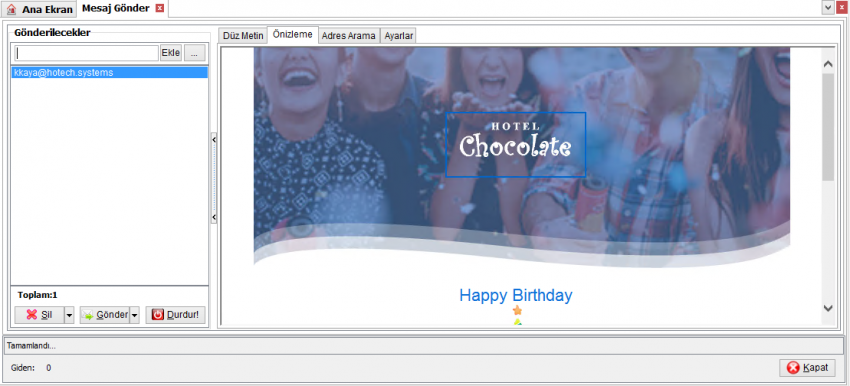Click the ellipsis browse button next to Ekle
This screenshot has height=386, width=850.
click(x=194, y=53)
